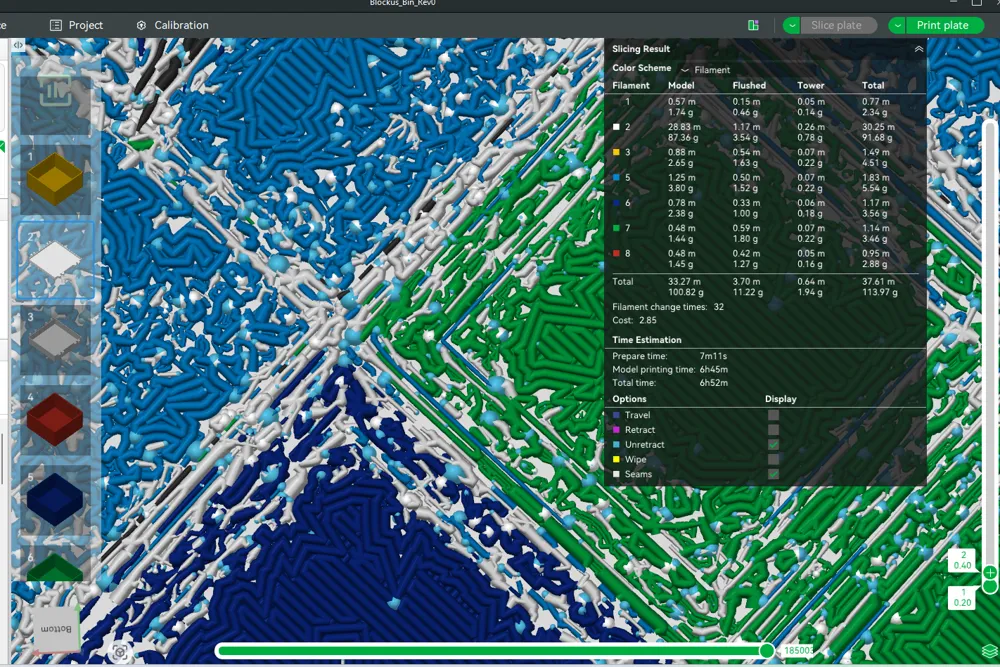Open the Print plate dropdown arrow
The height and width of the screenshot is (667, 1000).
pos(897,25)
